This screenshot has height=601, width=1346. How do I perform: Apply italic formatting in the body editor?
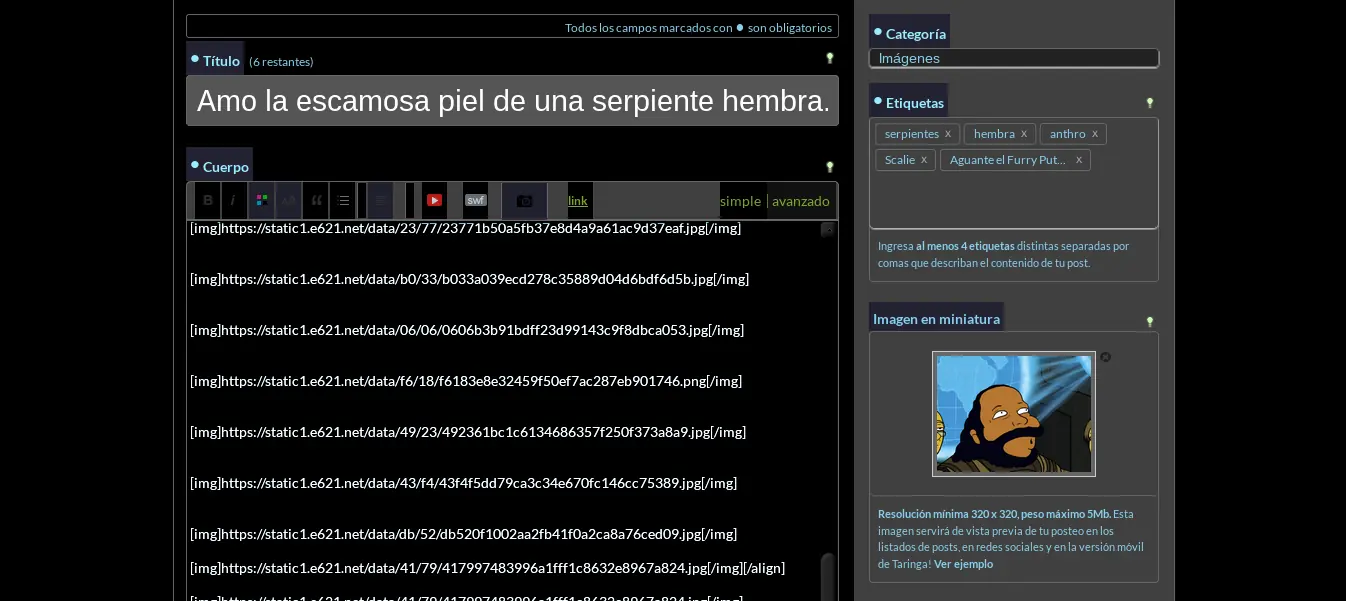coord(234,200)
